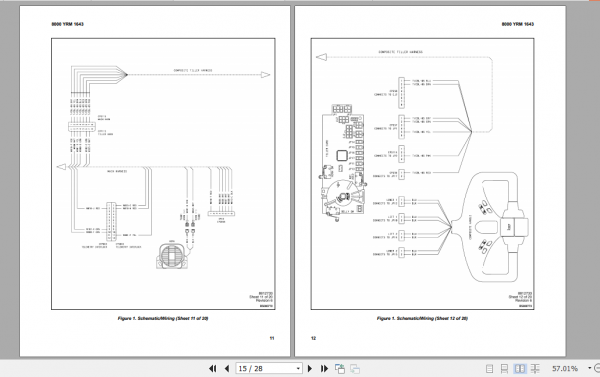This screenshot has width=600, height=377.
Task: Click the Composite Tiller Harness label on right page
Action: click(x=401, y=52)
